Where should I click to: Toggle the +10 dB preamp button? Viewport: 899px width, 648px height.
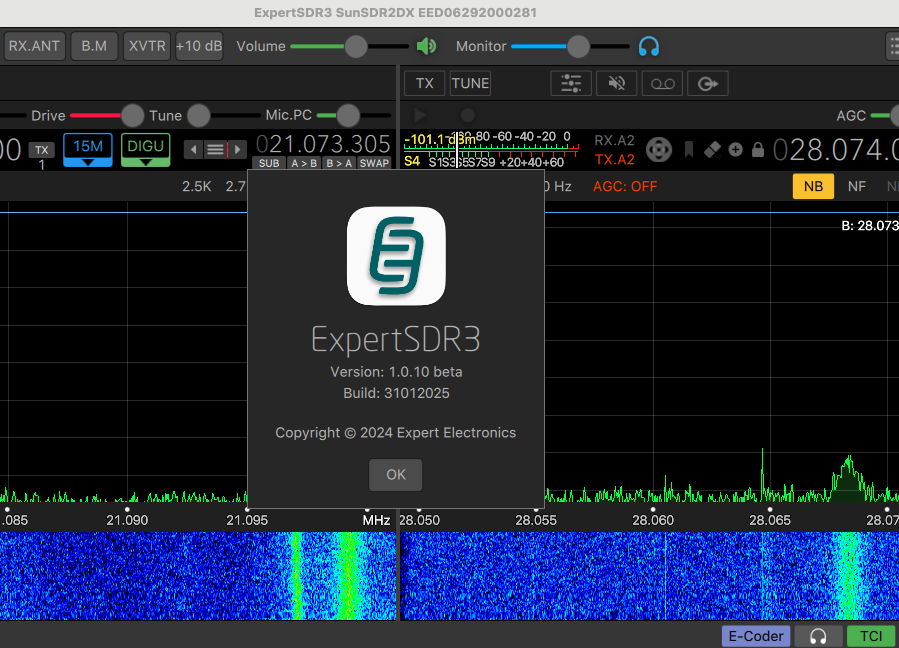point(199,46)
